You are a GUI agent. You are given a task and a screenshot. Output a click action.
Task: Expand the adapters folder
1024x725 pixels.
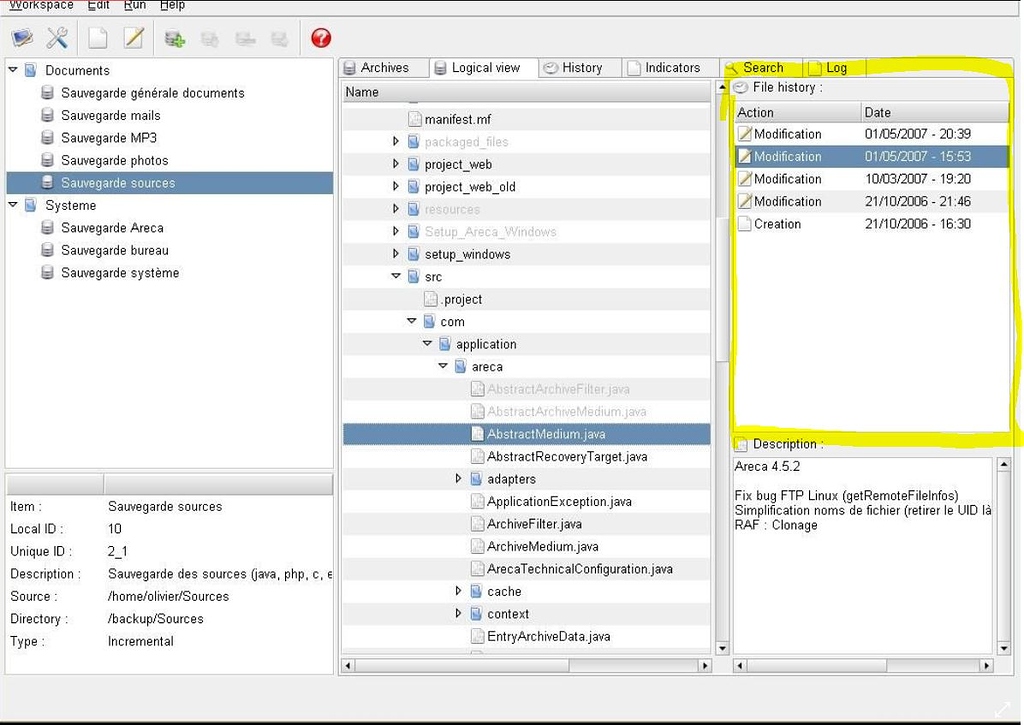(x=458, y=478)
